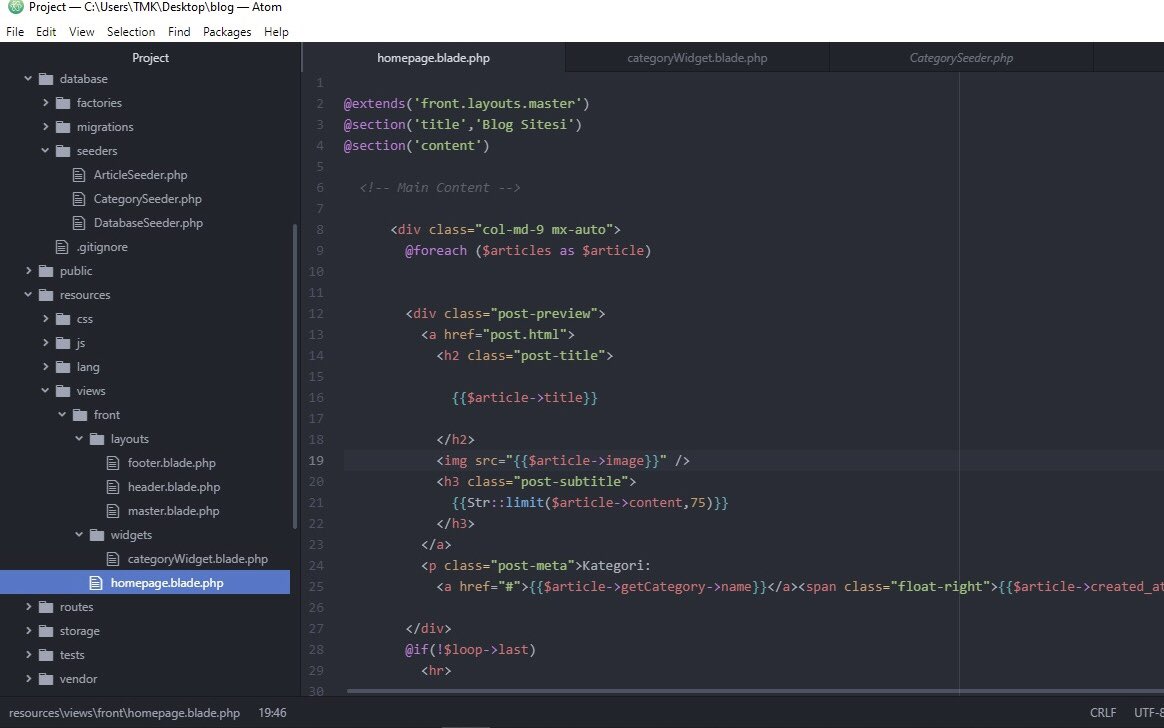Click line number 8 in gutter
Image resolution: width=1164 pixels, height=728 pixels.
tap(320, 229)
